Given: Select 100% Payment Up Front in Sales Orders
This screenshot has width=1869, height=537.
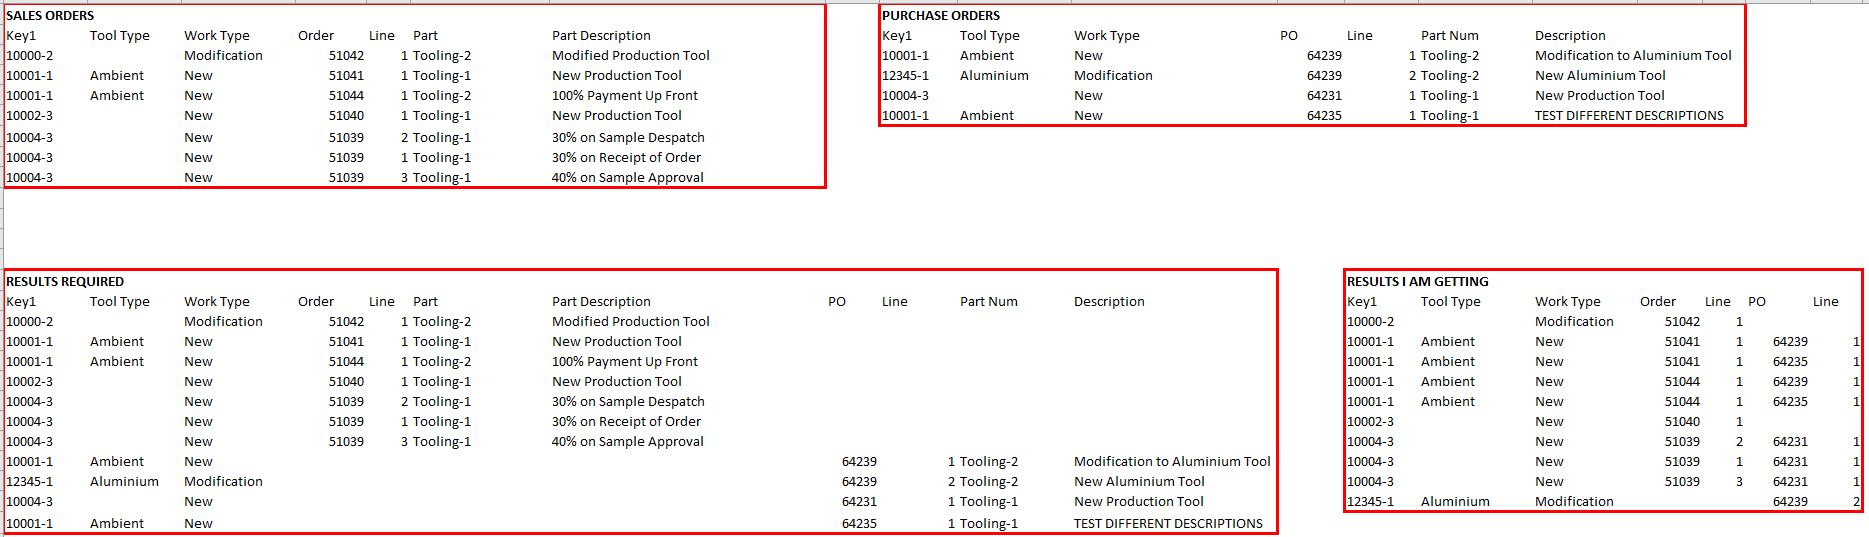Looking at the screenshot, I should (625, 96).
